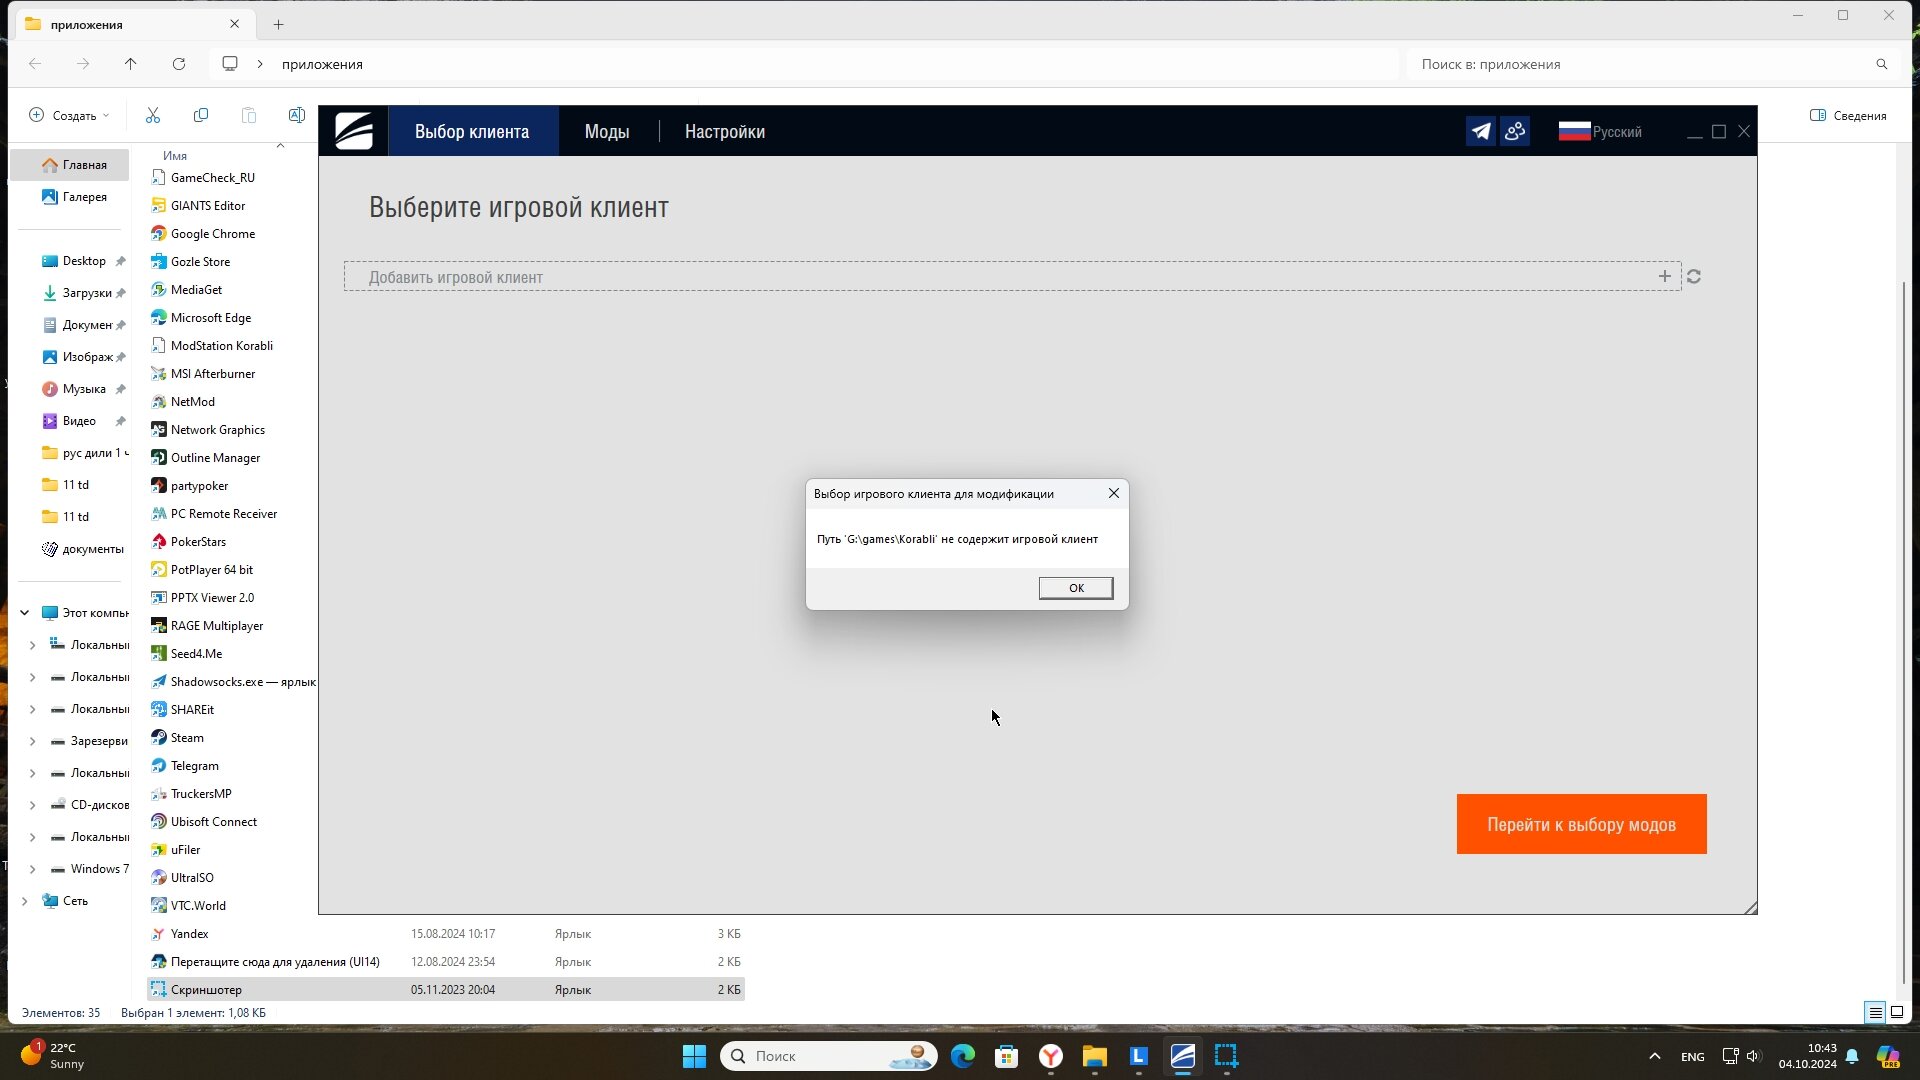The height and width of the screenshot is (1080, 1920).
Task: Open the Настройки tab
Action: 725,132
